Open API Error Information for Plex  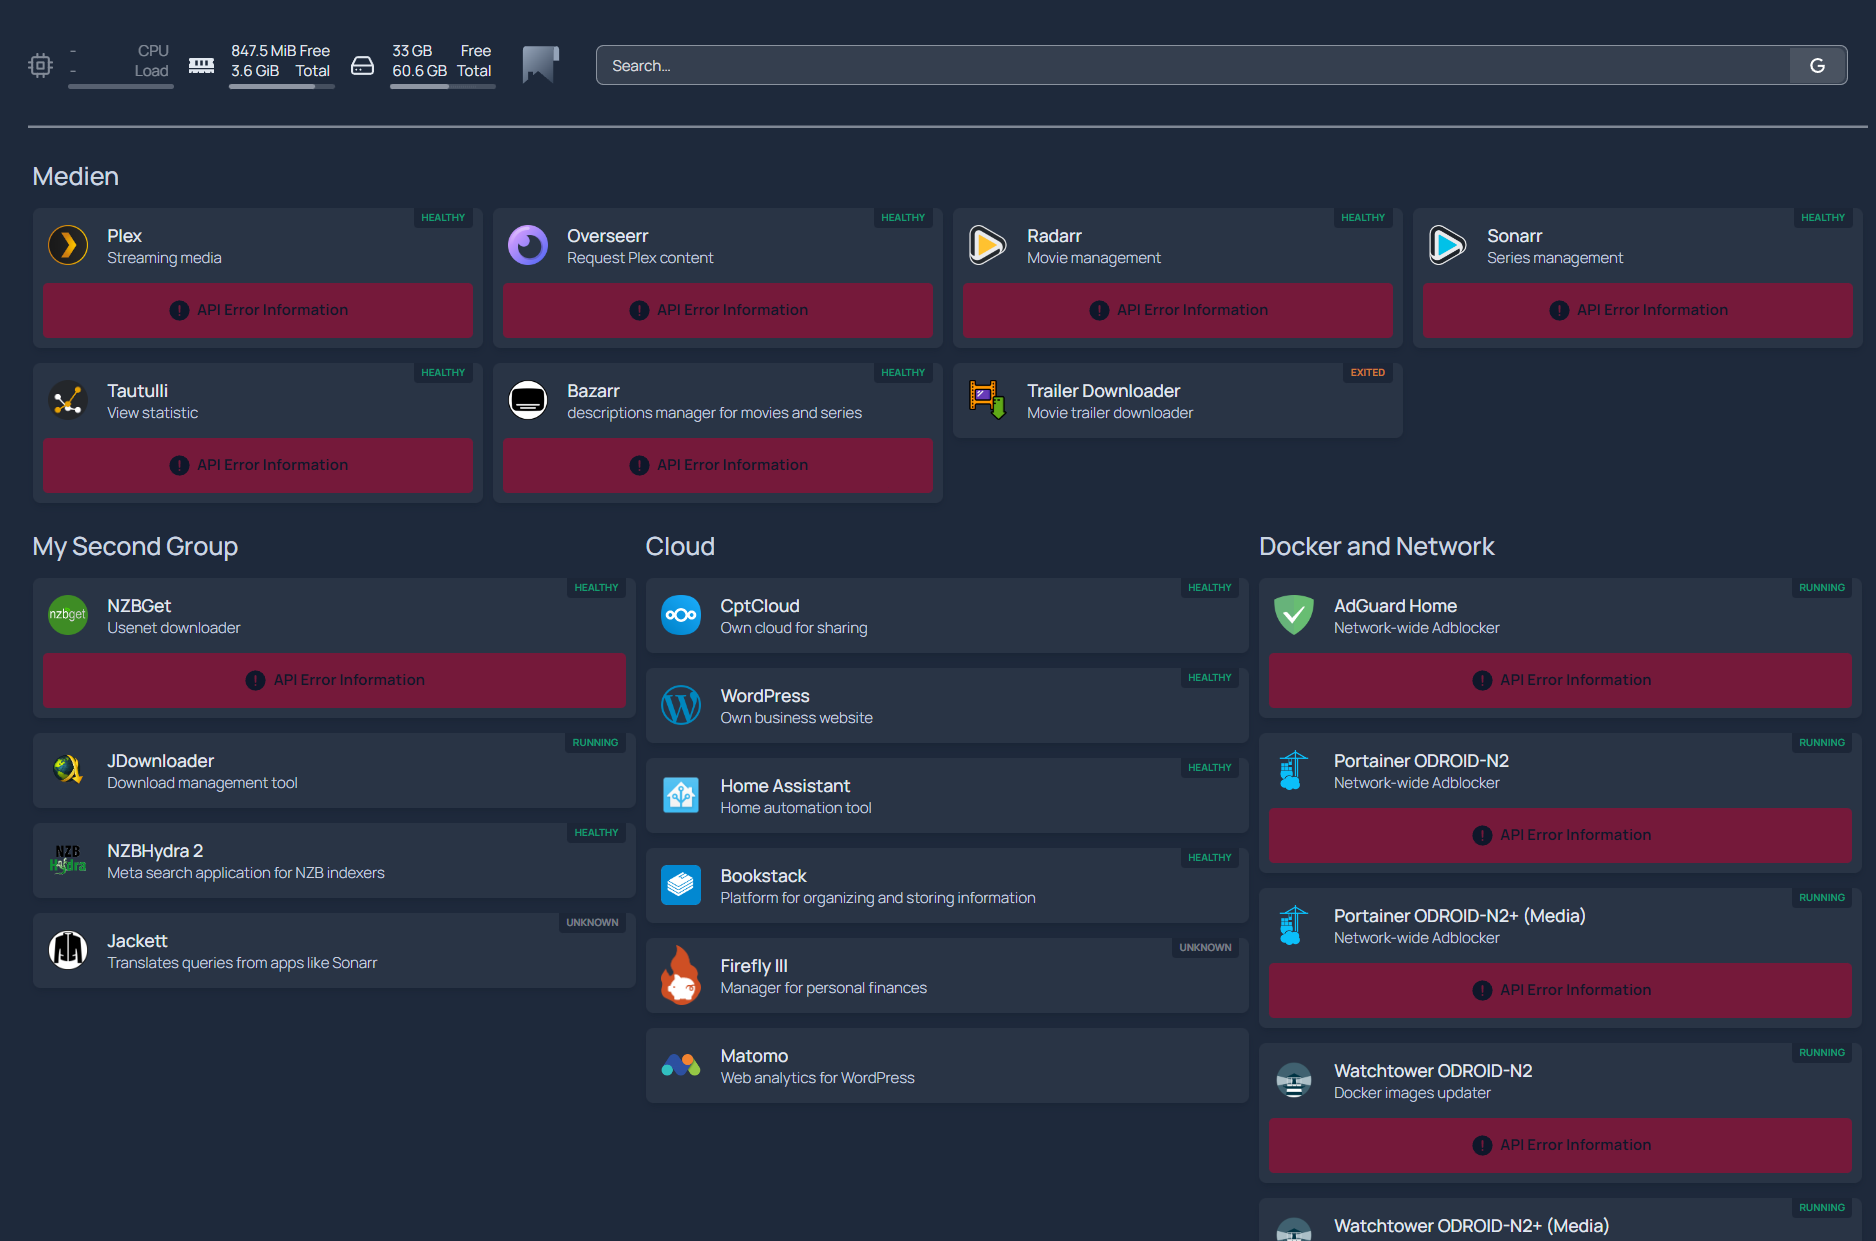258,310
